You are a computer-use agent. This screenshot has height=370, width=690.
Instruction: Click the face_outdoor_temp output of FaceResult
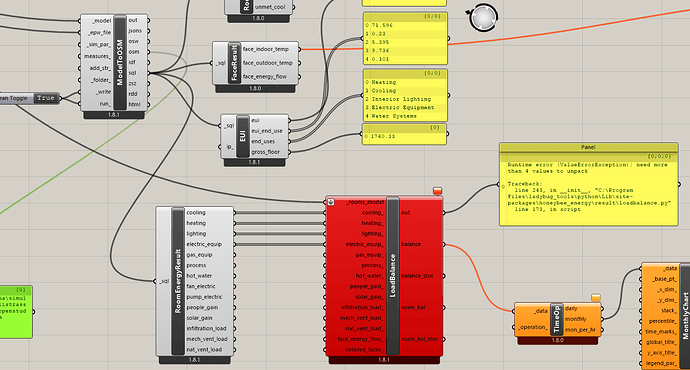pos(268,63)
